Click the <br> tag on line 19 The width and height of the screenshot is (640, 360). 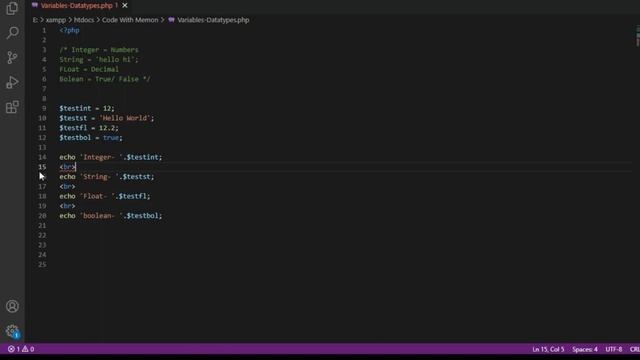67,206
